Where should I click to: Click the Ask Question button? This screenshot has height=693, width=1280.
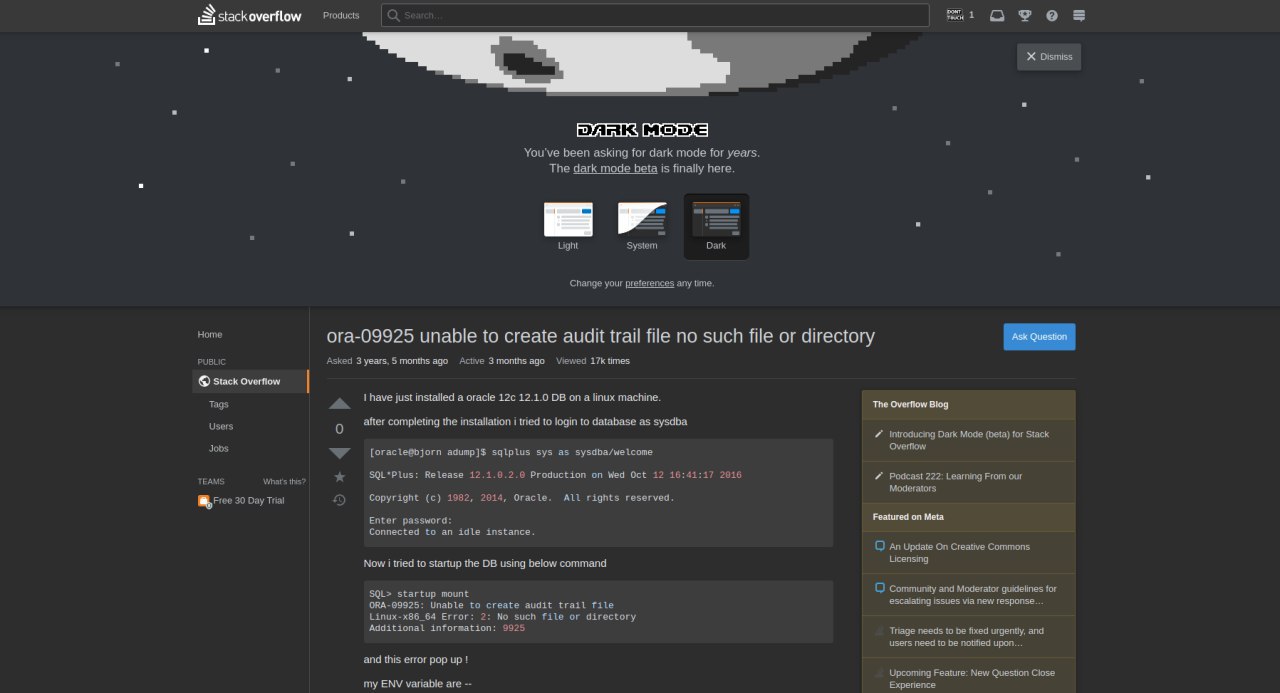pyautogui.click(x=1039, y=337)
